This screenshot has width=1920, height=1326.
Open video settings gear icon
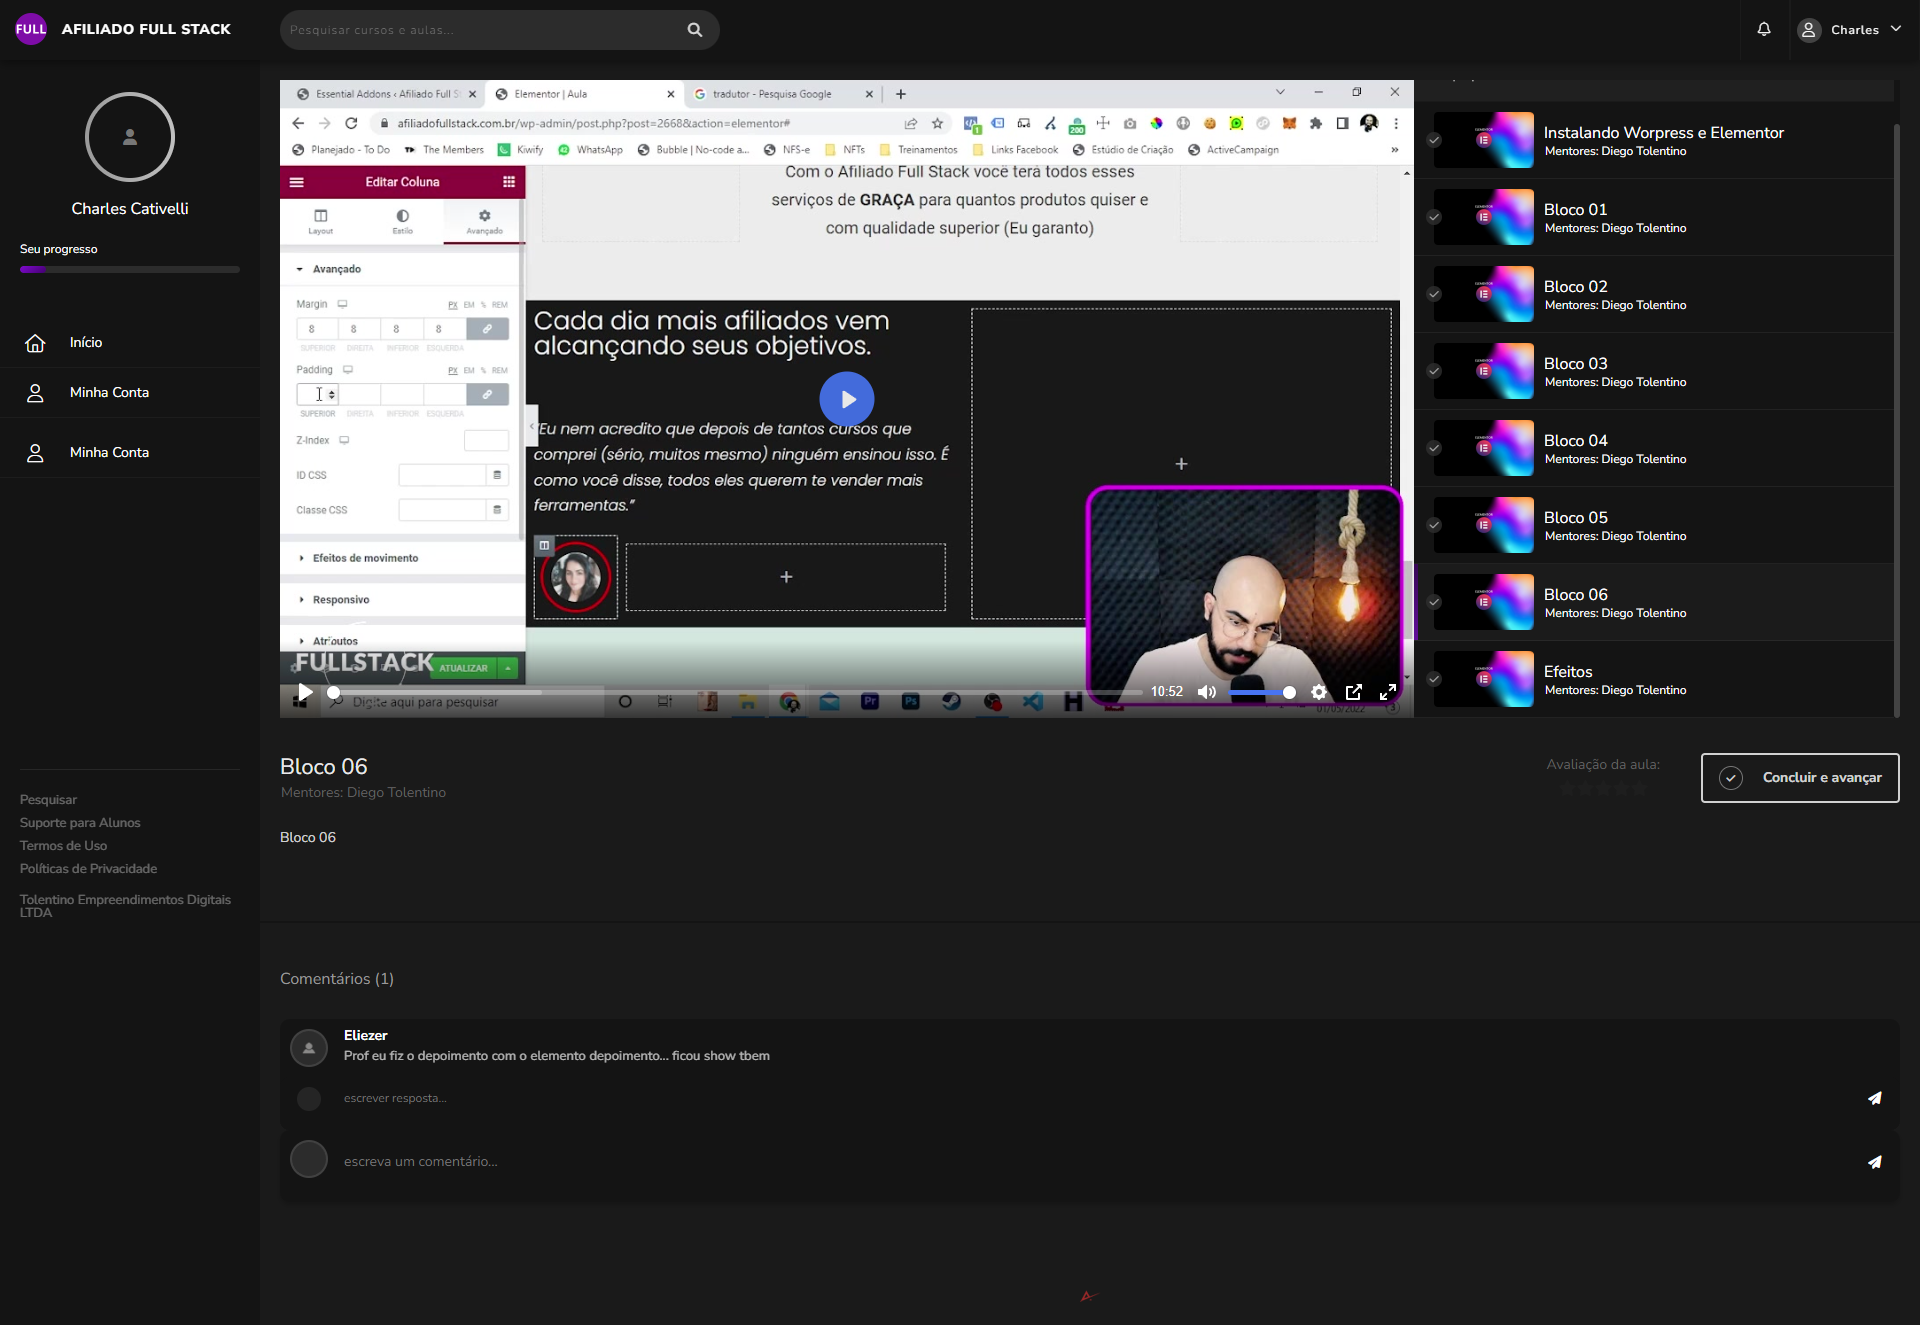(x=1319, y=692)
